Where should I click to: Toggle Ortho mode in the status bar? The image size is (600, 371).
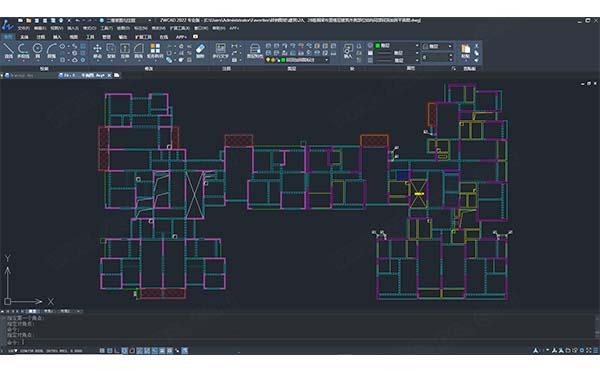(117, 350)
